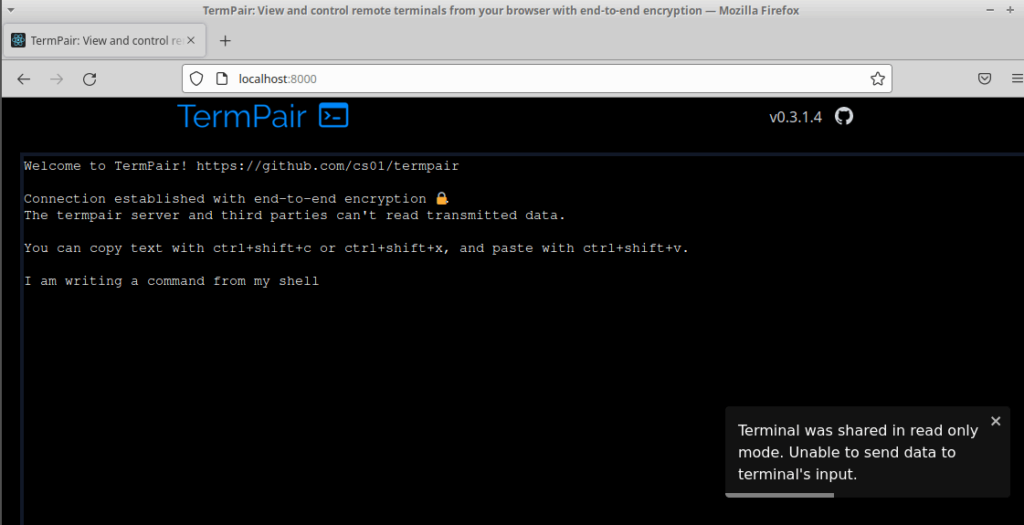Click the toast notification progress bar
1024x525 pixels.
[x=780, y=495]
